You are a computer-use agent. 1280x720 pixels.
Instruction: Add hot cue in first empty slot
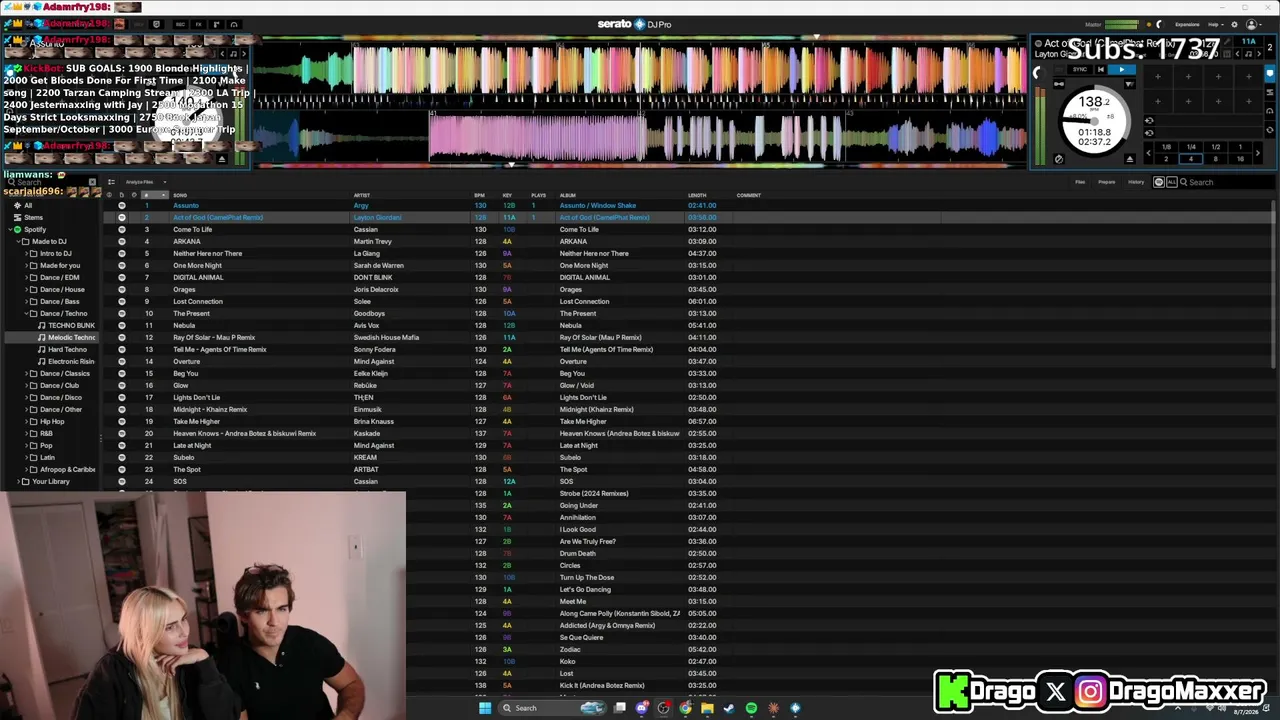coord(1157,76)
